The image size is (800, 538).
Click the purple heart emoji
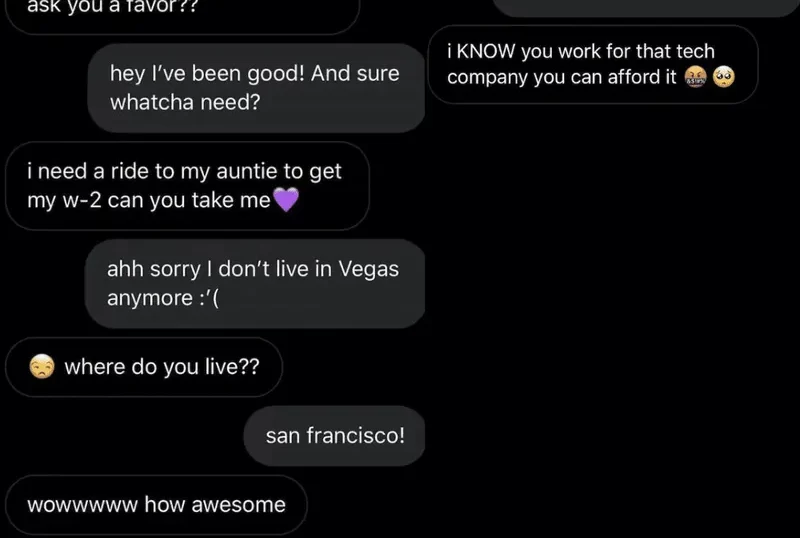pos(286,201)
